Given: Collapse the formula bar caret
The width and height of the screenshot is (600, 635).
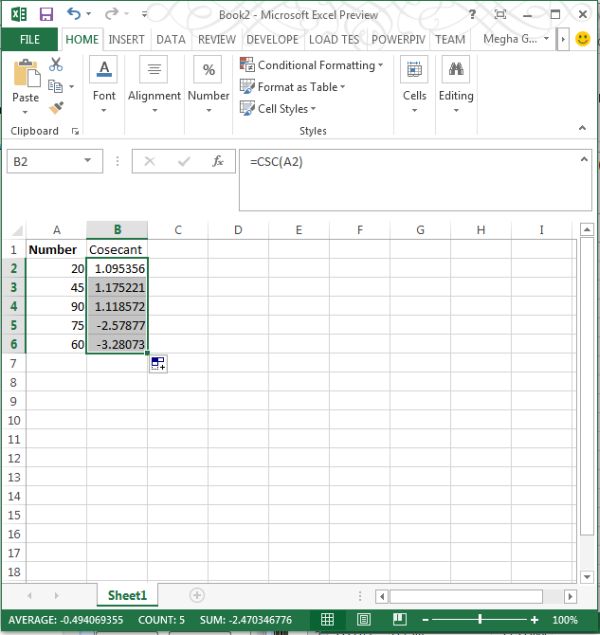Looking at the screenshot, I should click(x=584, y=159).
